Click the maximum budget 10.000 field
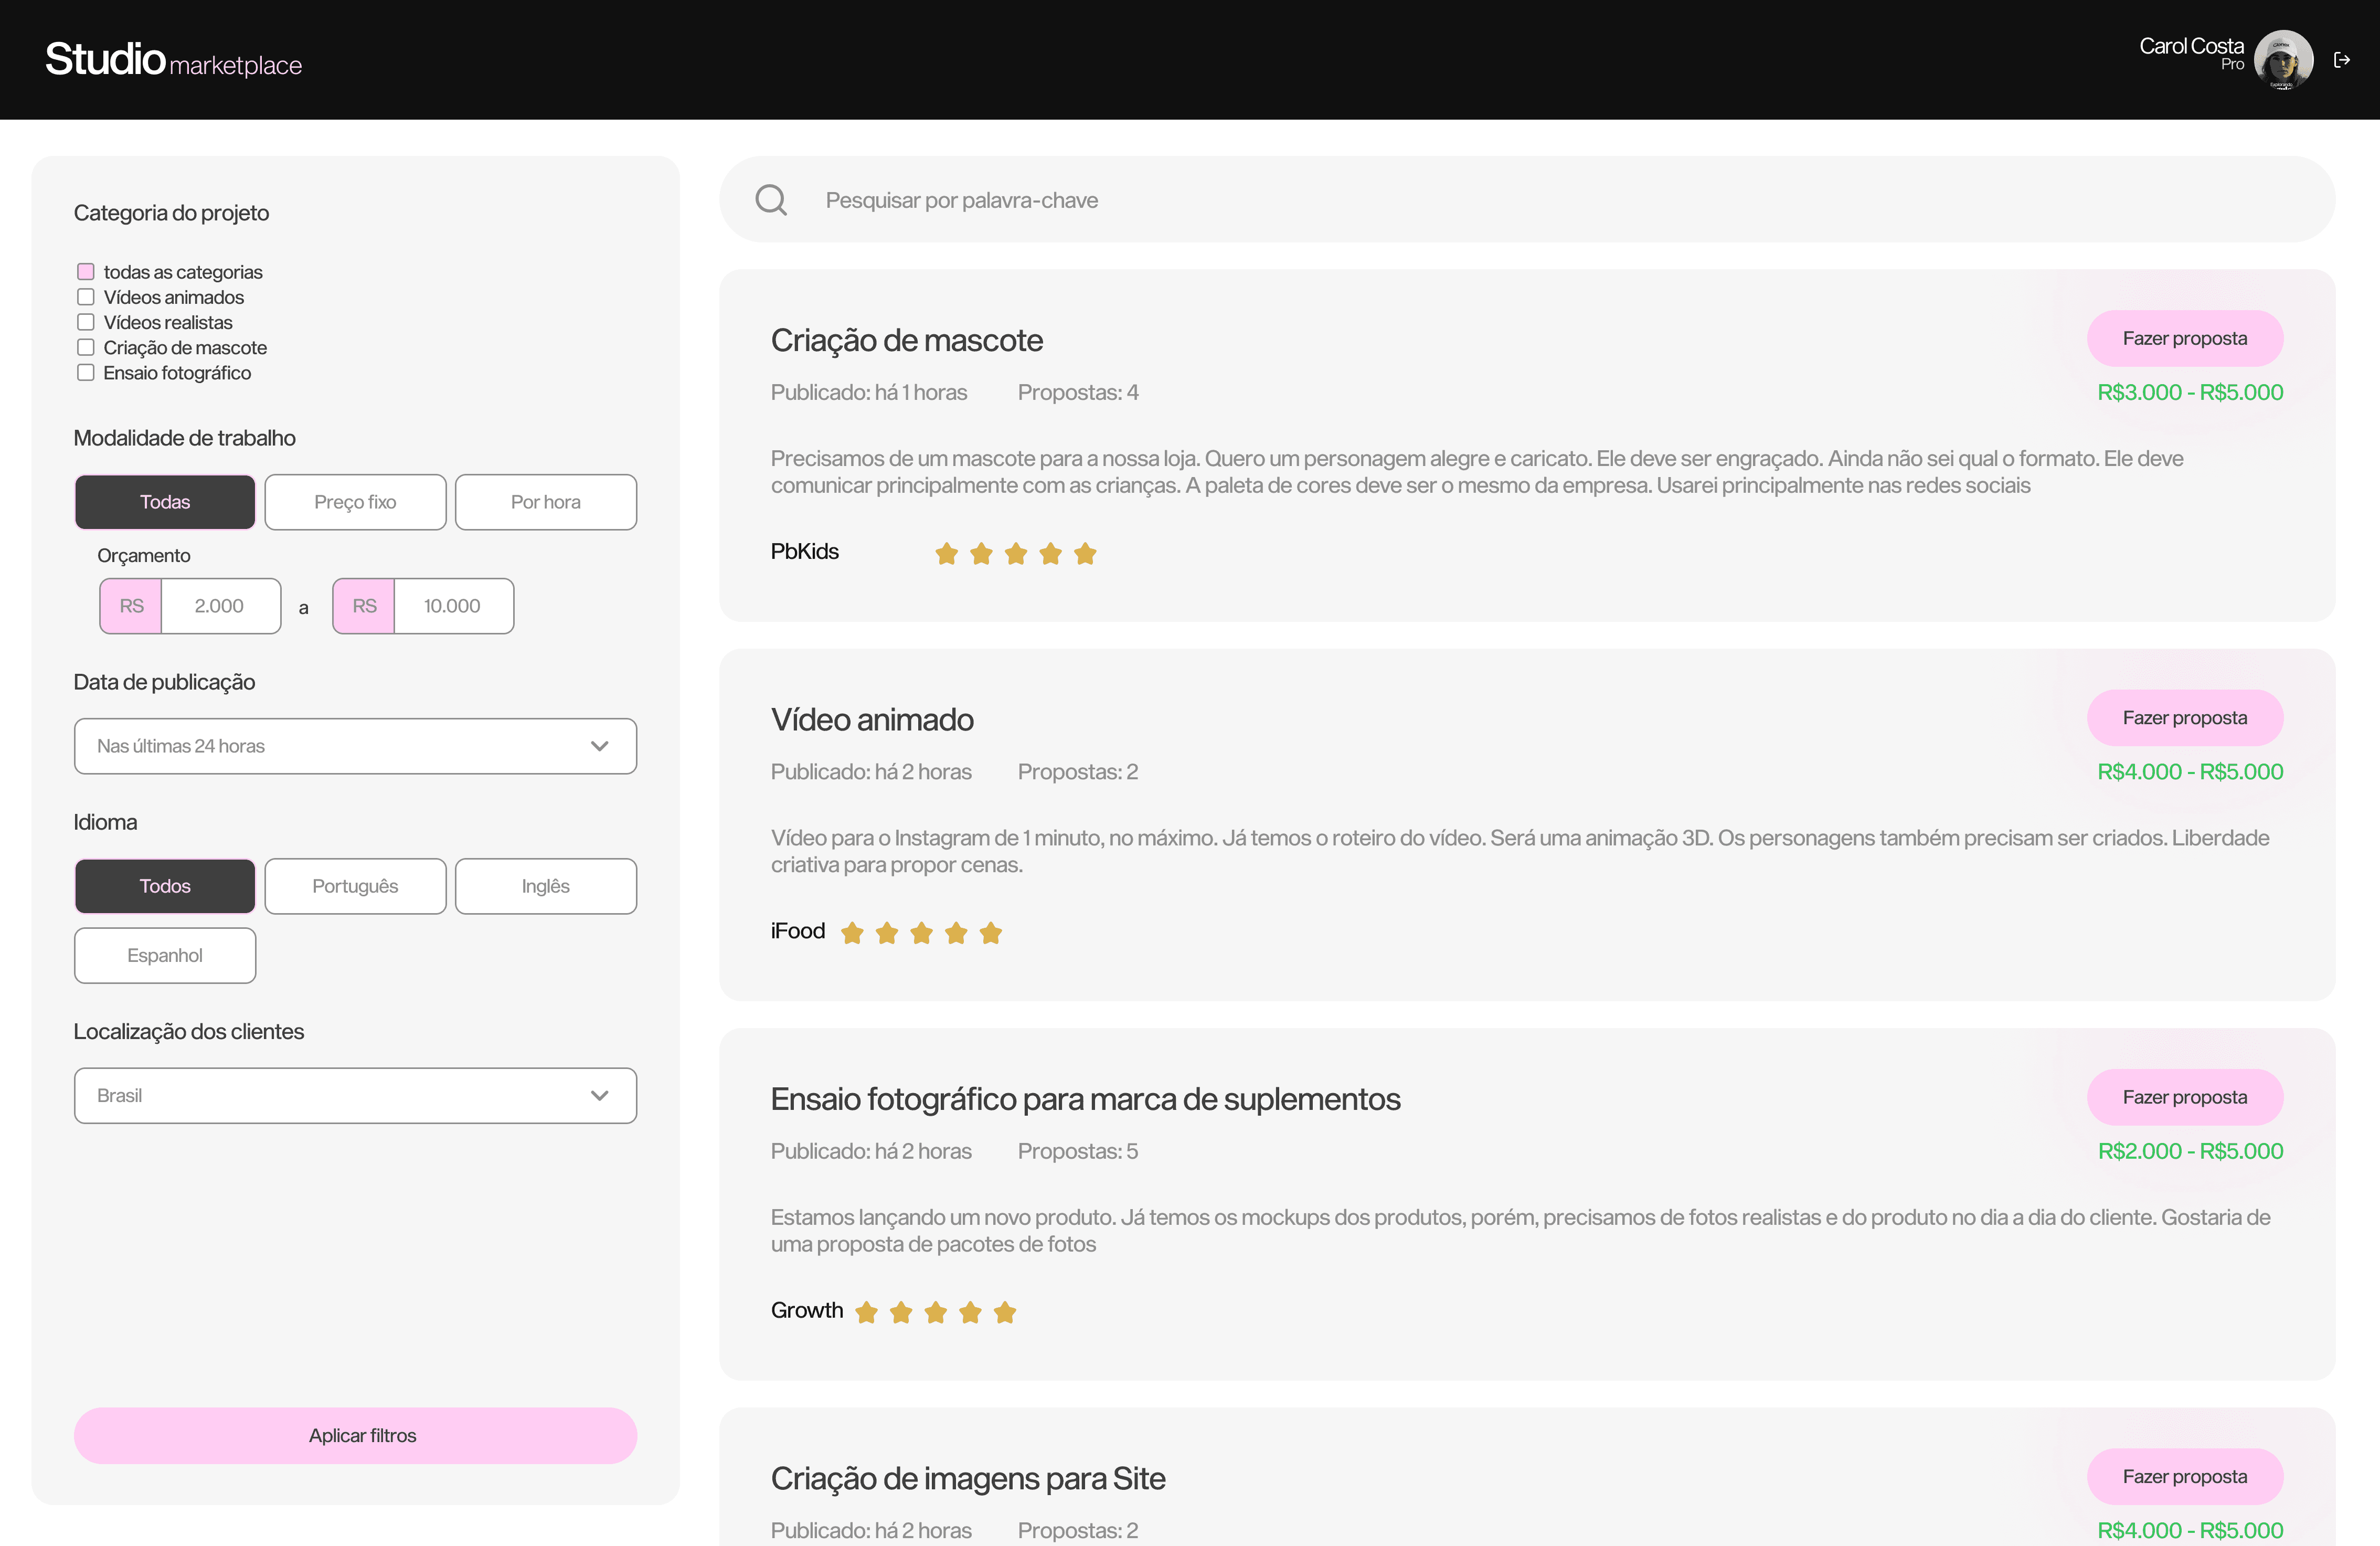The height and width of the screenshot is (1546, 2380). tap(452, 606)
